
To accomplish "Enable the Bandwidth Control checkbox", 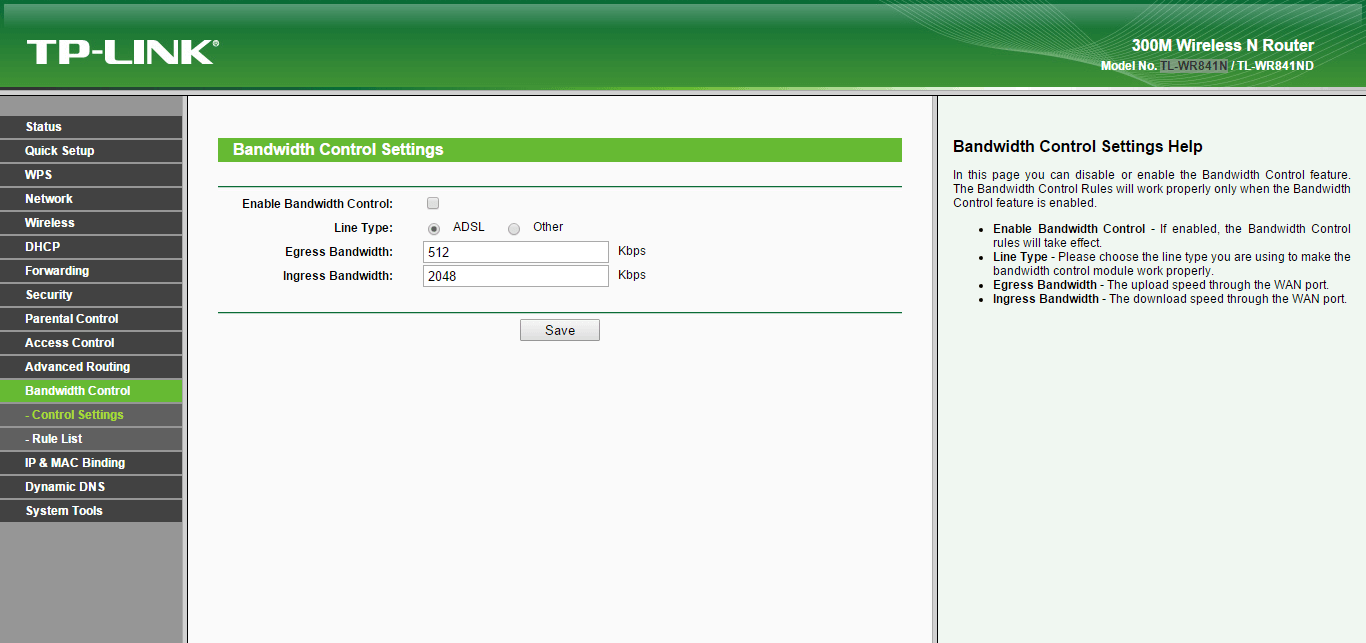I will (x=433, y=203).
